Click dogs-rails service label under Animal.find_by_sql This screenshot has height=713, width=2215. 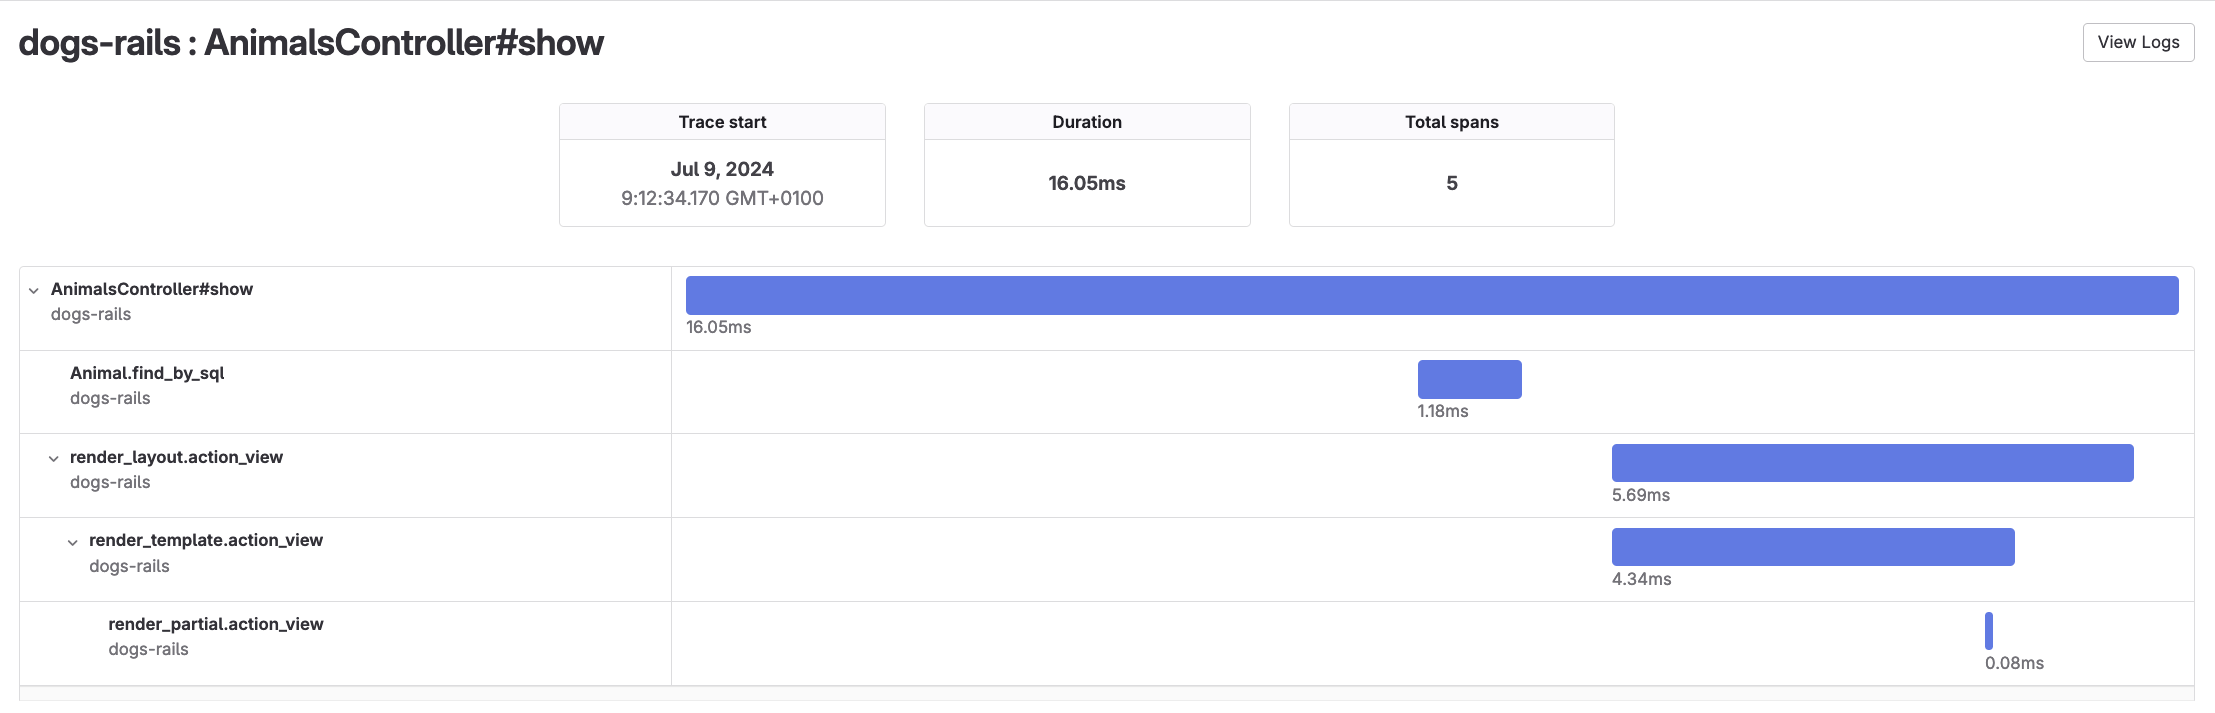tap(110, 398)
